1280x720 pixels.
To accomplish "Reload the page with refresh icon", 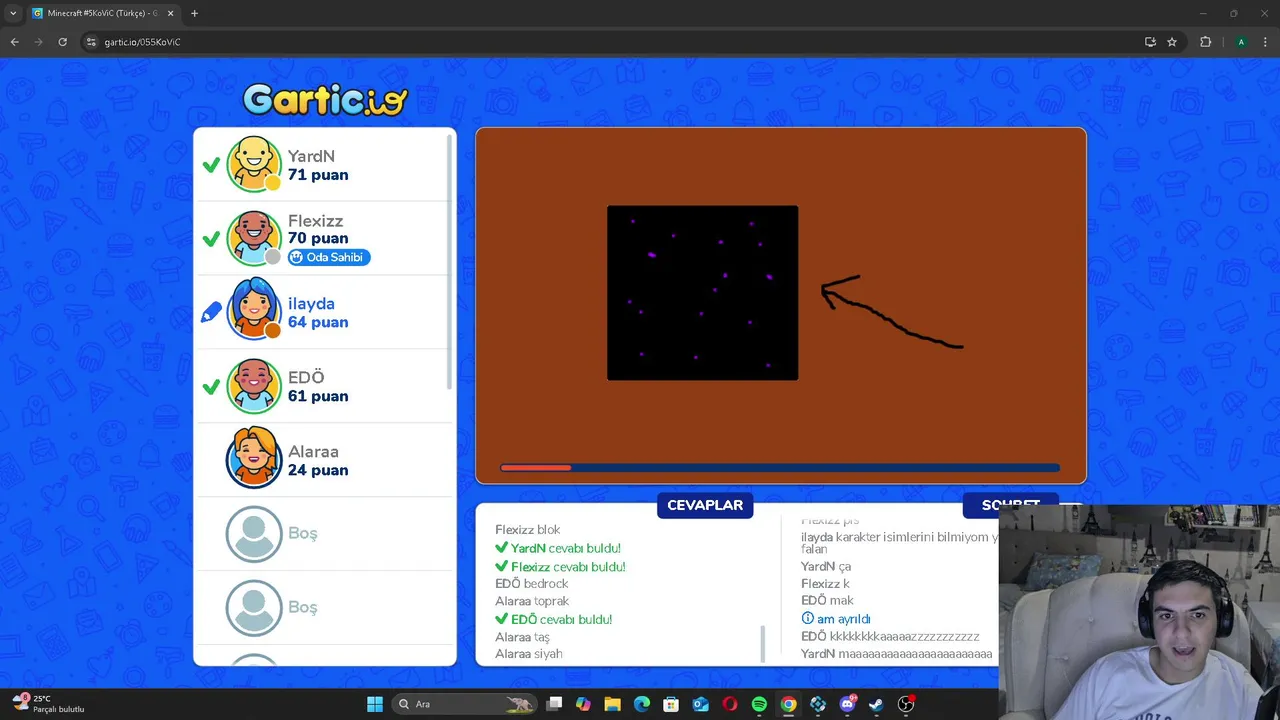I will coord(62,42).
